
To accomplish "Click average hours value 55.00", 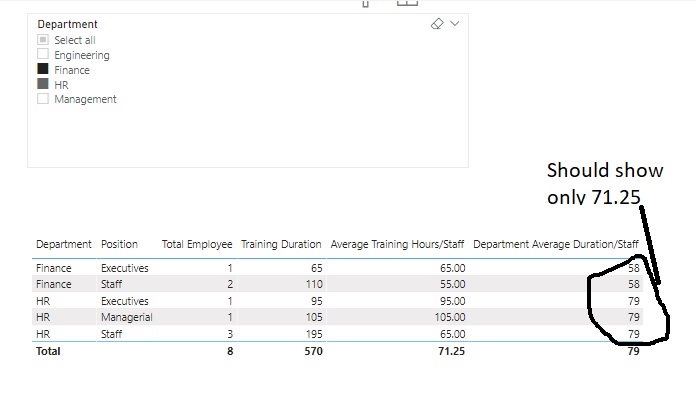I will [x=452, y=284].
